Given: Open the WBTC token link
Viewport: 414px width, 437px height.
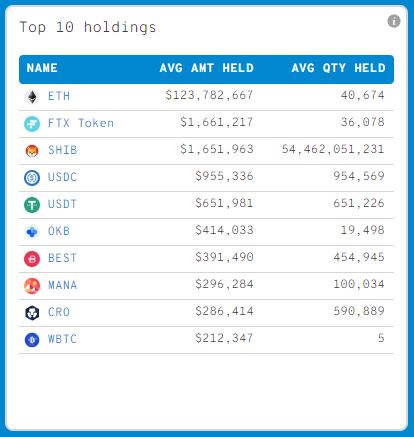Looking at the screenshot, I should tap(63, 339).
